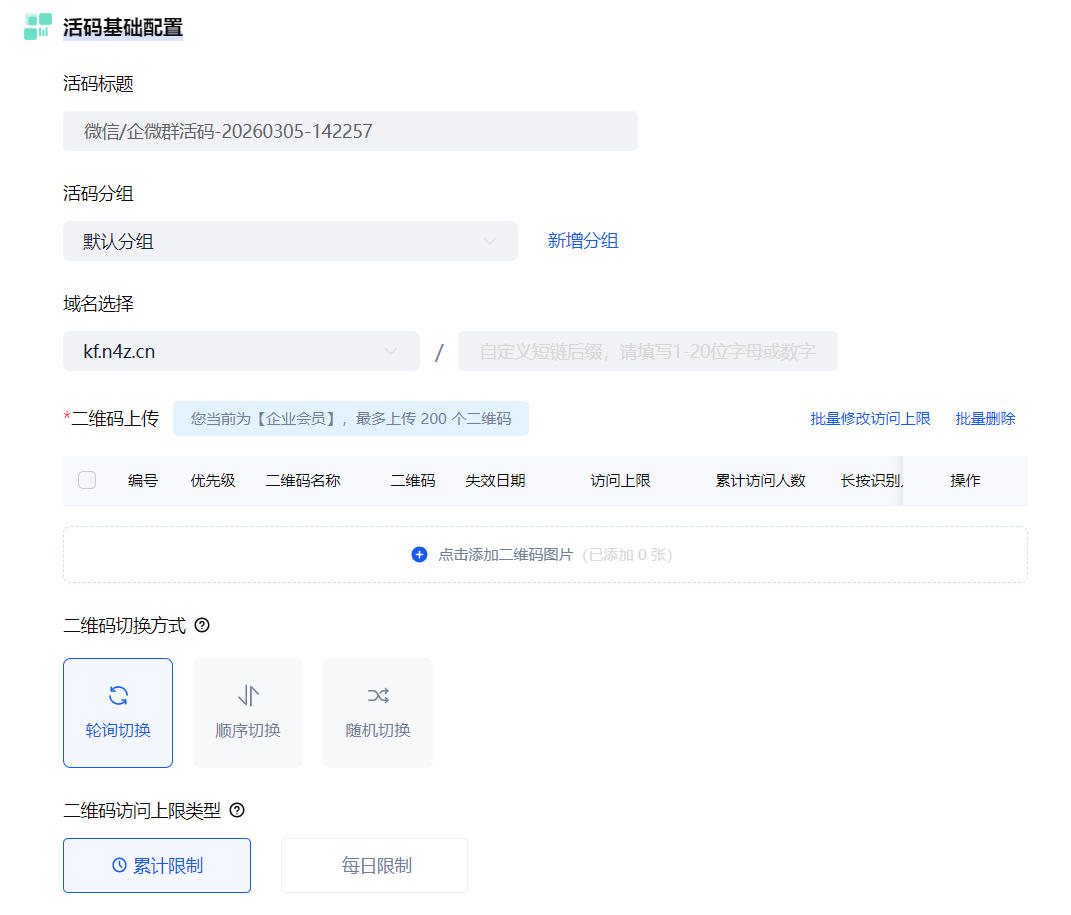Image resolution: width=1071 pixels, height=915 pixels.
Task: Open the 默认分组 group dropdown
Action: tap(290, 241)
